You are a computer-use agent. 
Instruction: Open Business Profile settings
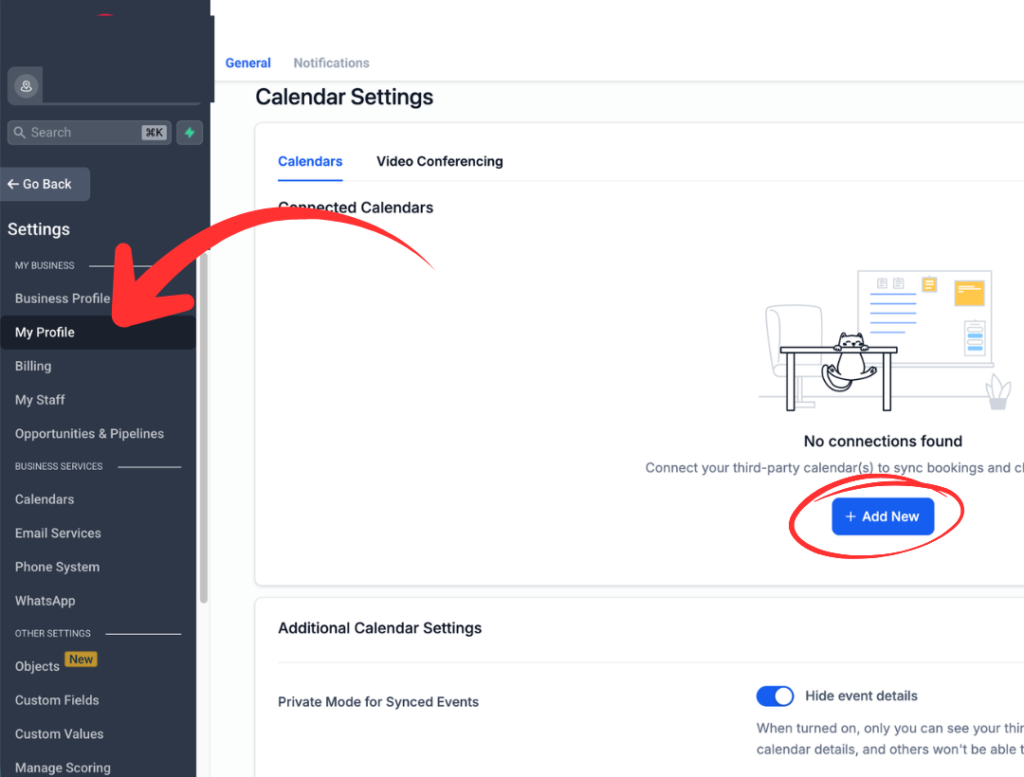click(x=62, y=298)
